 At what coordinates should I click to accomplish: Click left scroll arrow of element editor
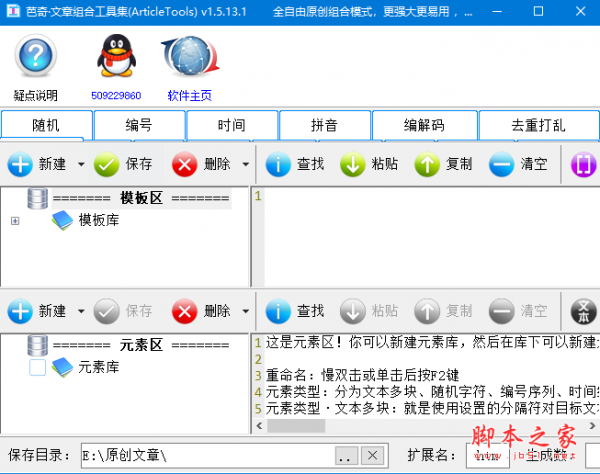[259, 426]
